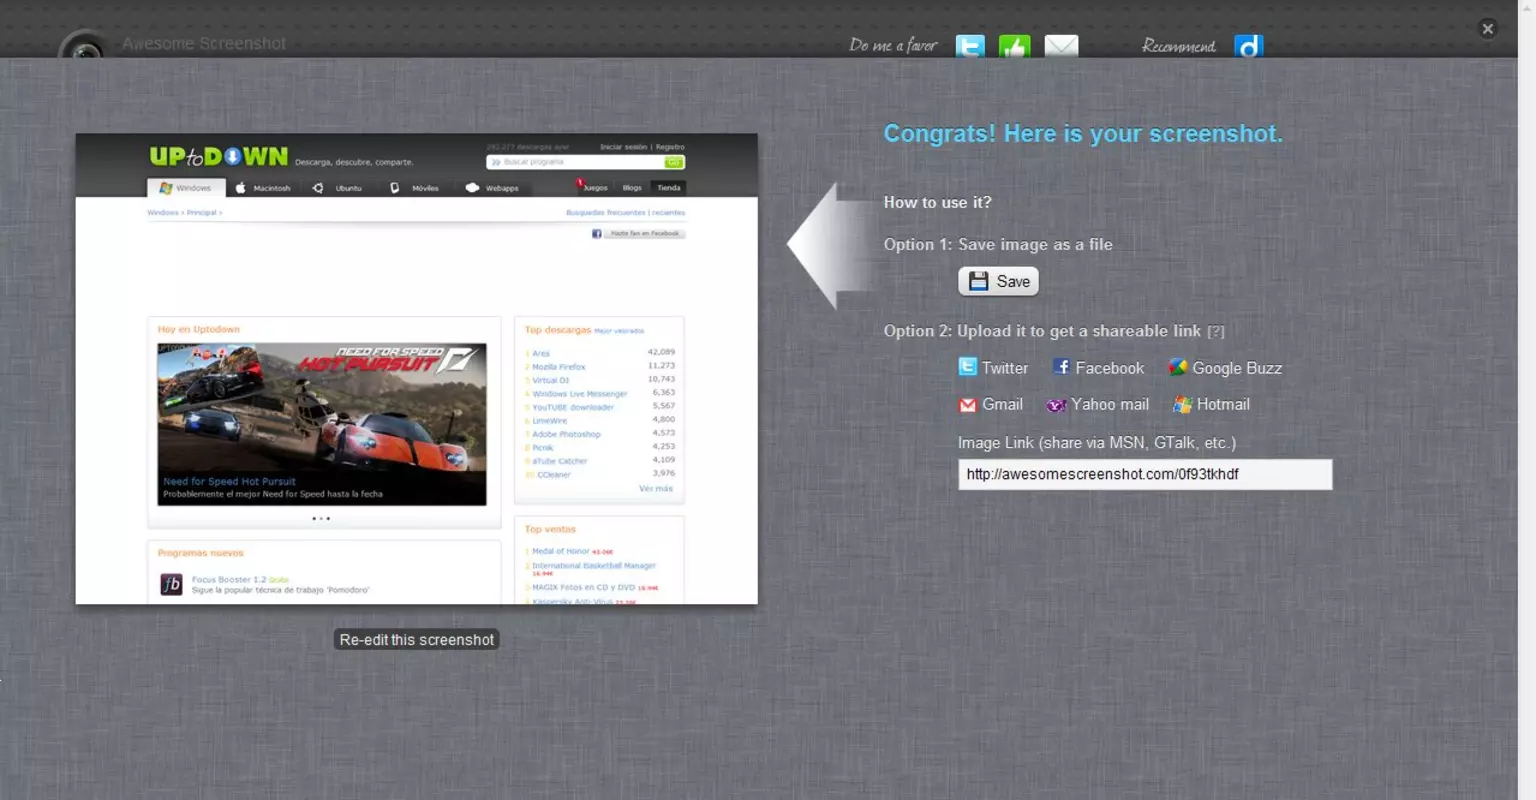Select the image link URL field
This screenshot has width=1536, height=800.
[x=1145, y=474]
